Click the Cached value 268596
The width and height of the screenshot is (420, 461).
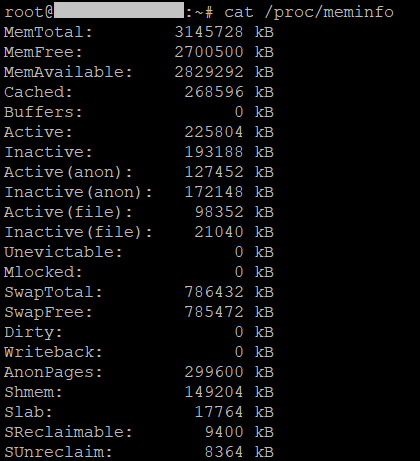pos(214,92)
